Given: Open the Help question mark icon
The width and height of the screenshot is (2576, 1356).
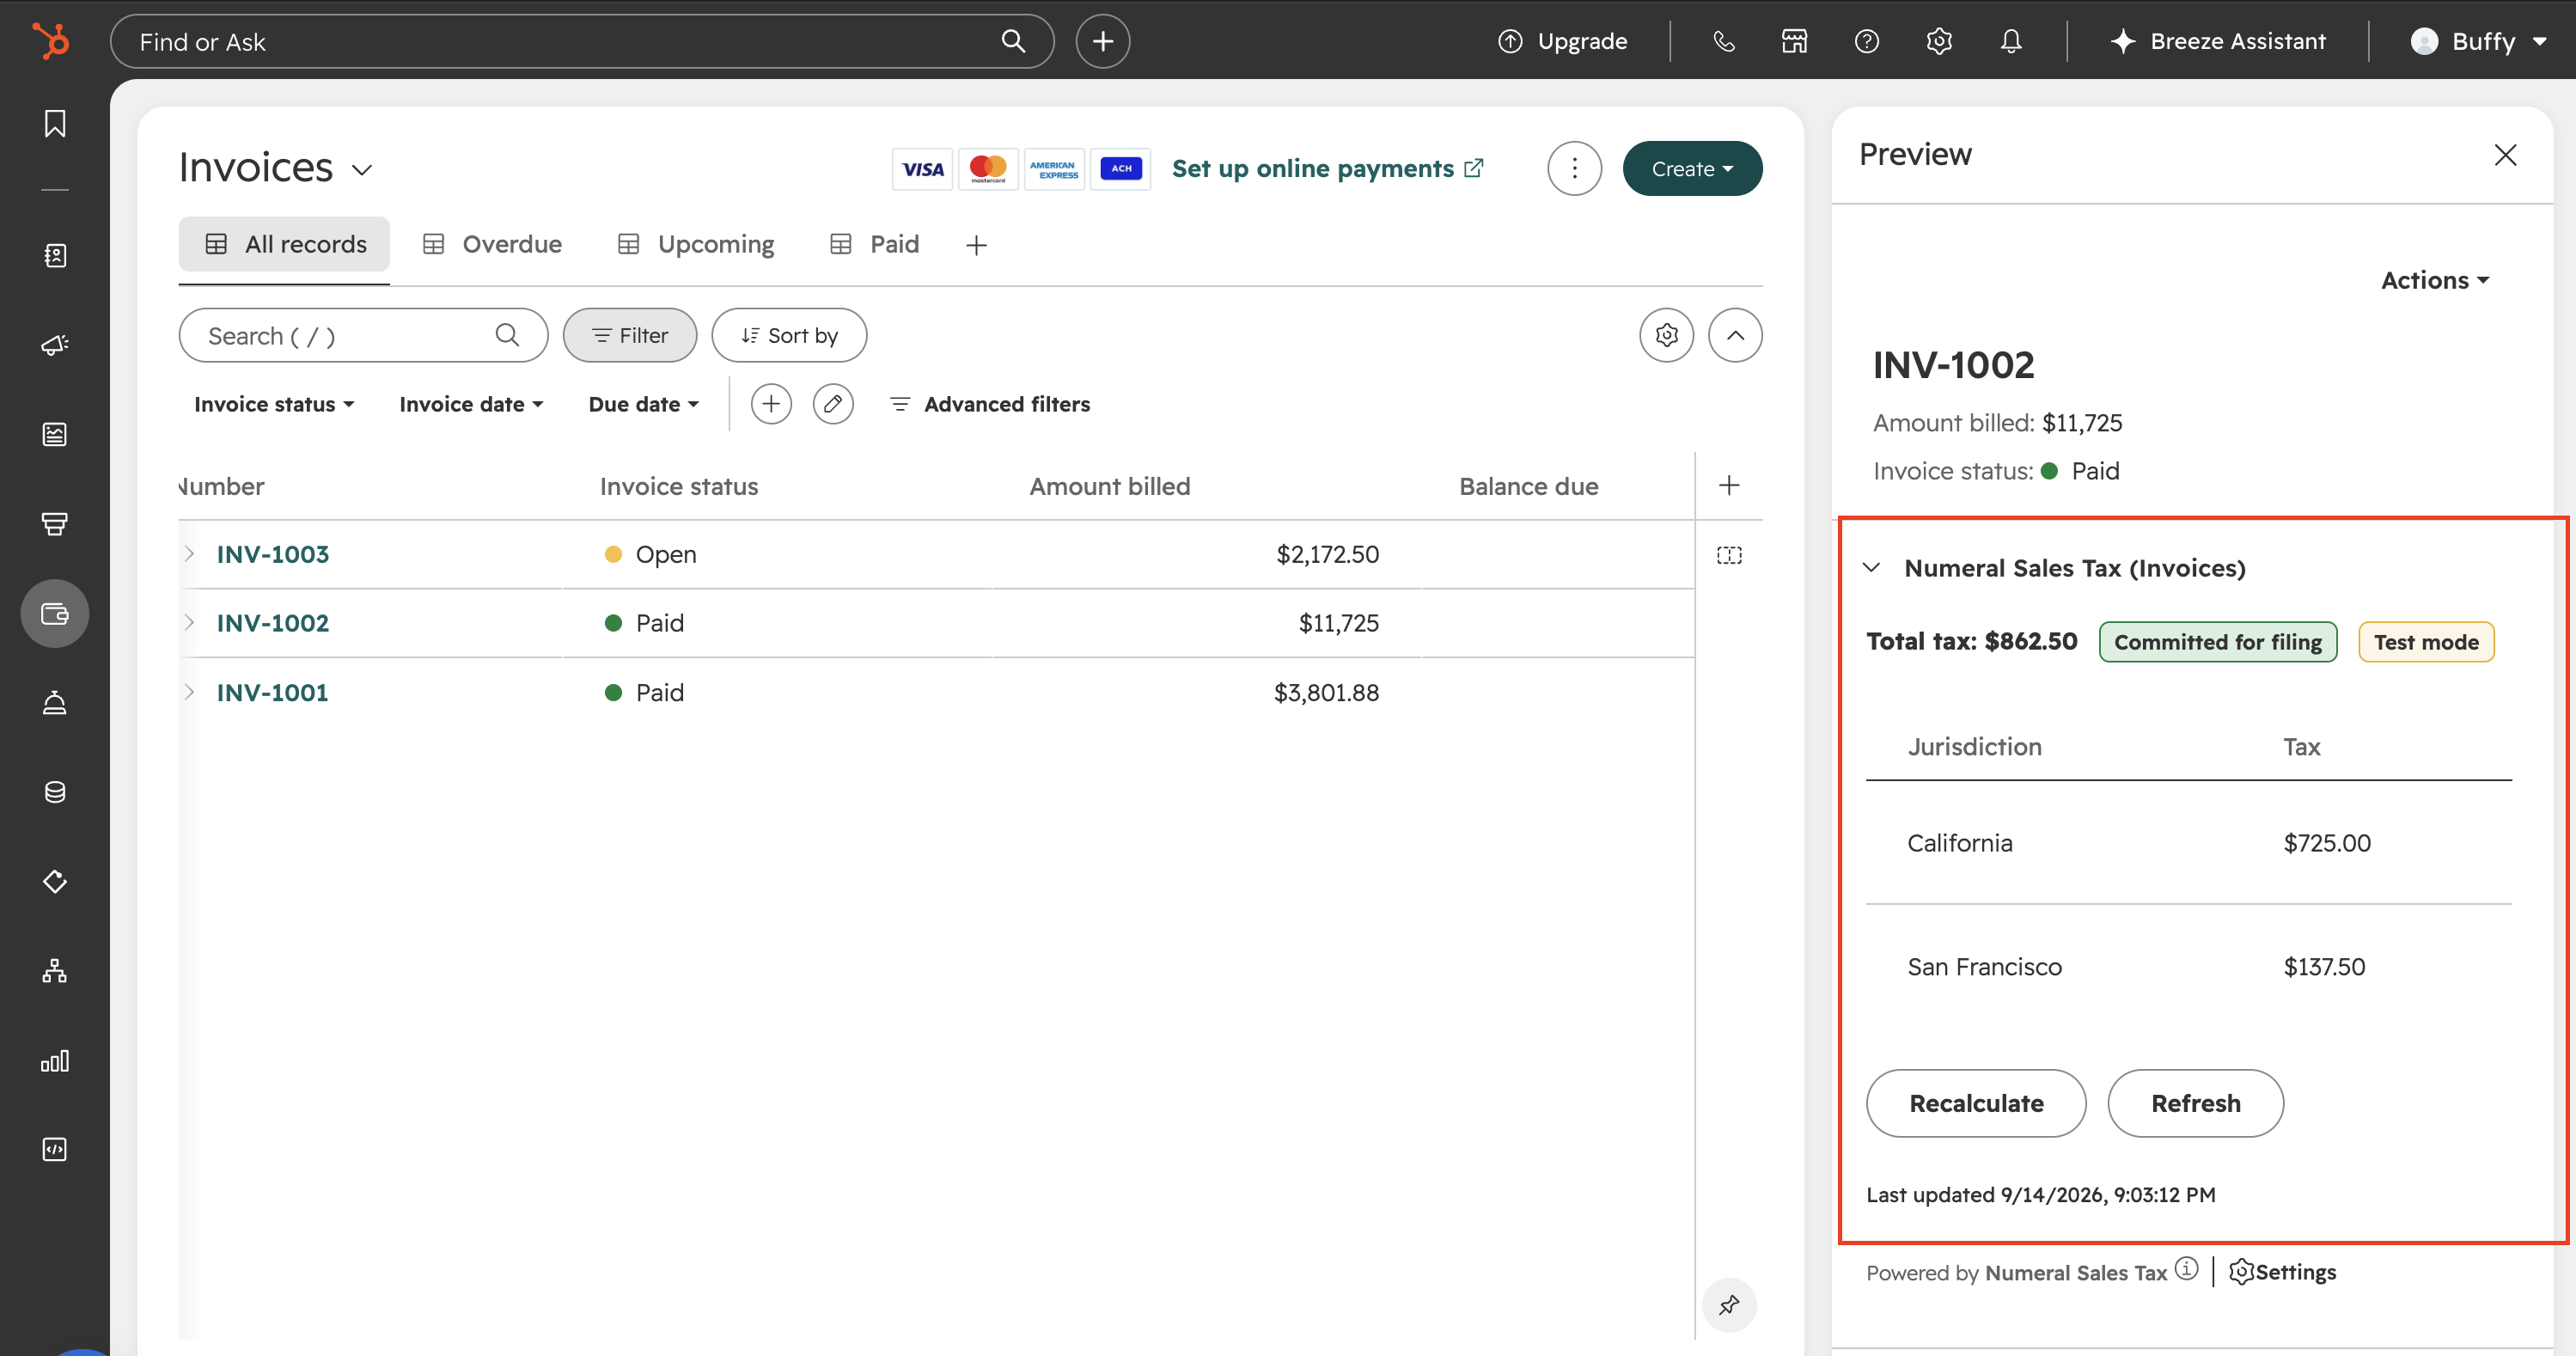Looking at the screenshot, I should pos(1867,41).
